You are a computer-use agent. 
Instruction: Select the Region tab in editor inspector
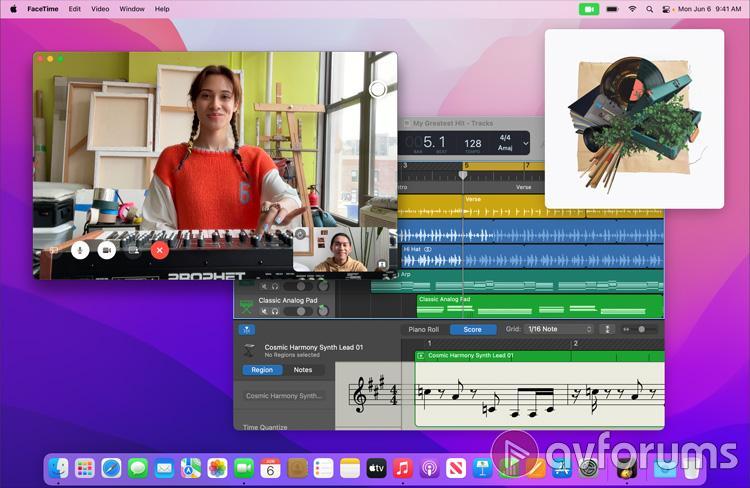[262, 370]
